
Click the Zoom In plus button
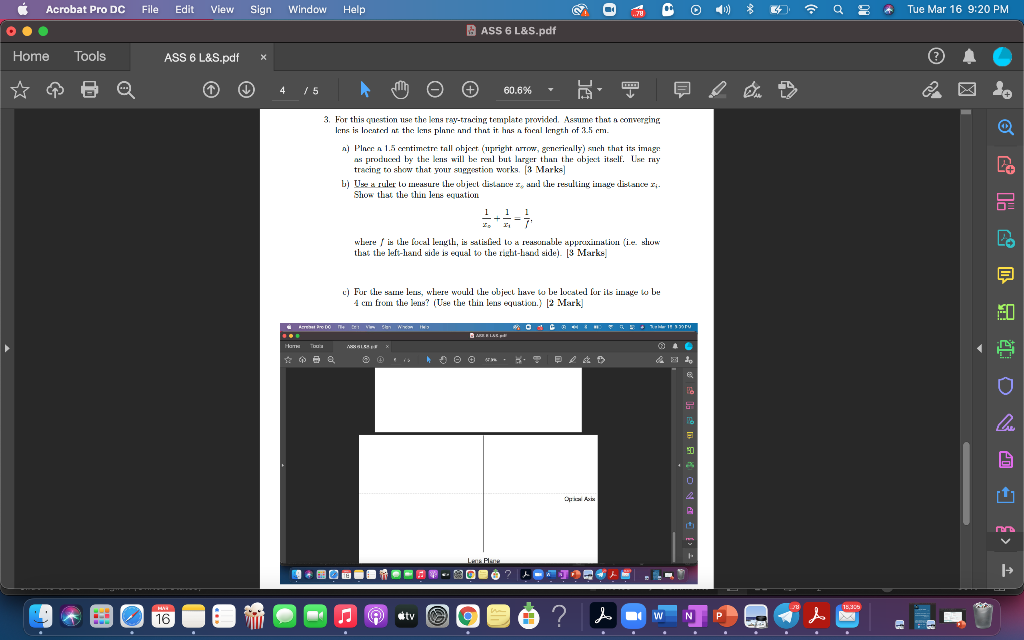[x=469, y=90]
